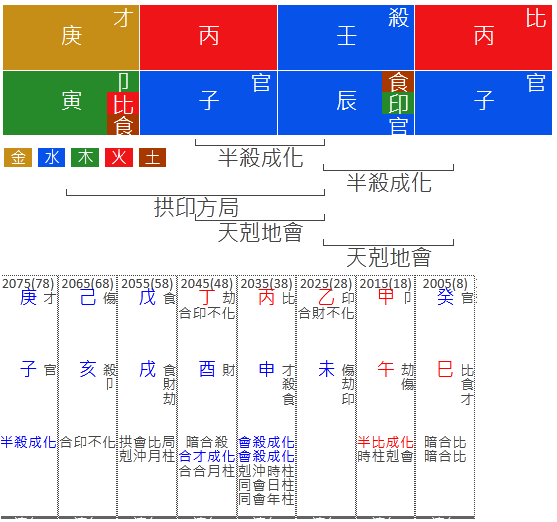Click the red 比 hidden stem in 寅 cell
Screen dimensions: 557x522
(x=123, y=103)
